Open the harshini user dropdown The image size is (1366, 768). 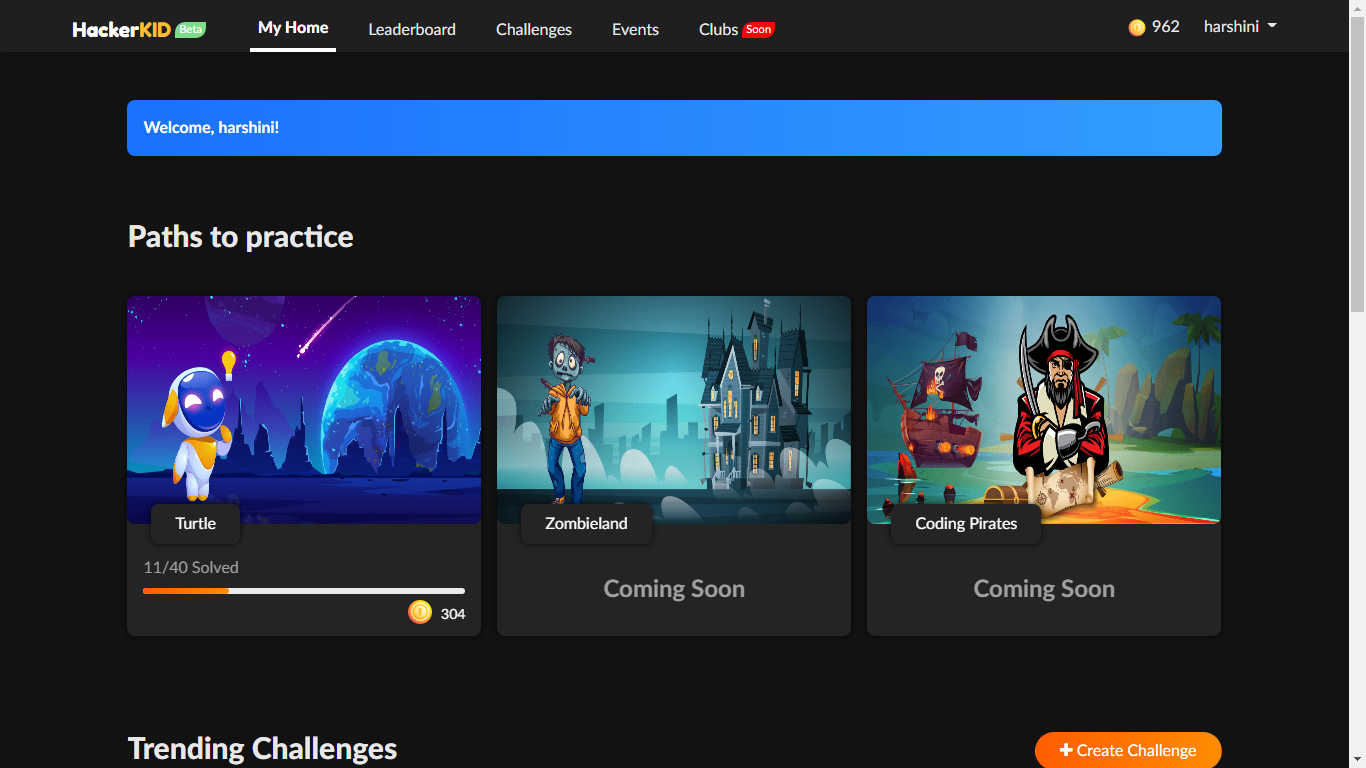click(x=1240, y=27)
